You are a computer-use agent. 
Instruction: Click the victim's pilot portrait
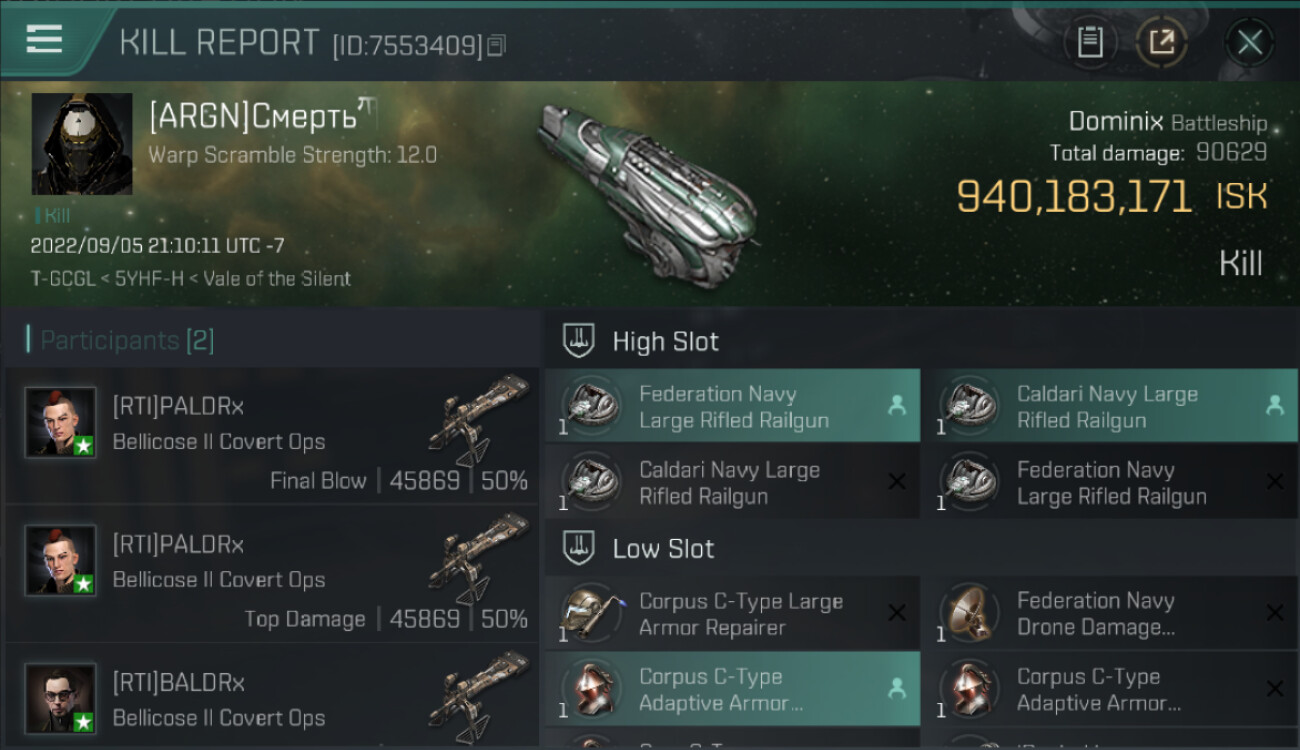pyautogui.click(x=82, y=144)
